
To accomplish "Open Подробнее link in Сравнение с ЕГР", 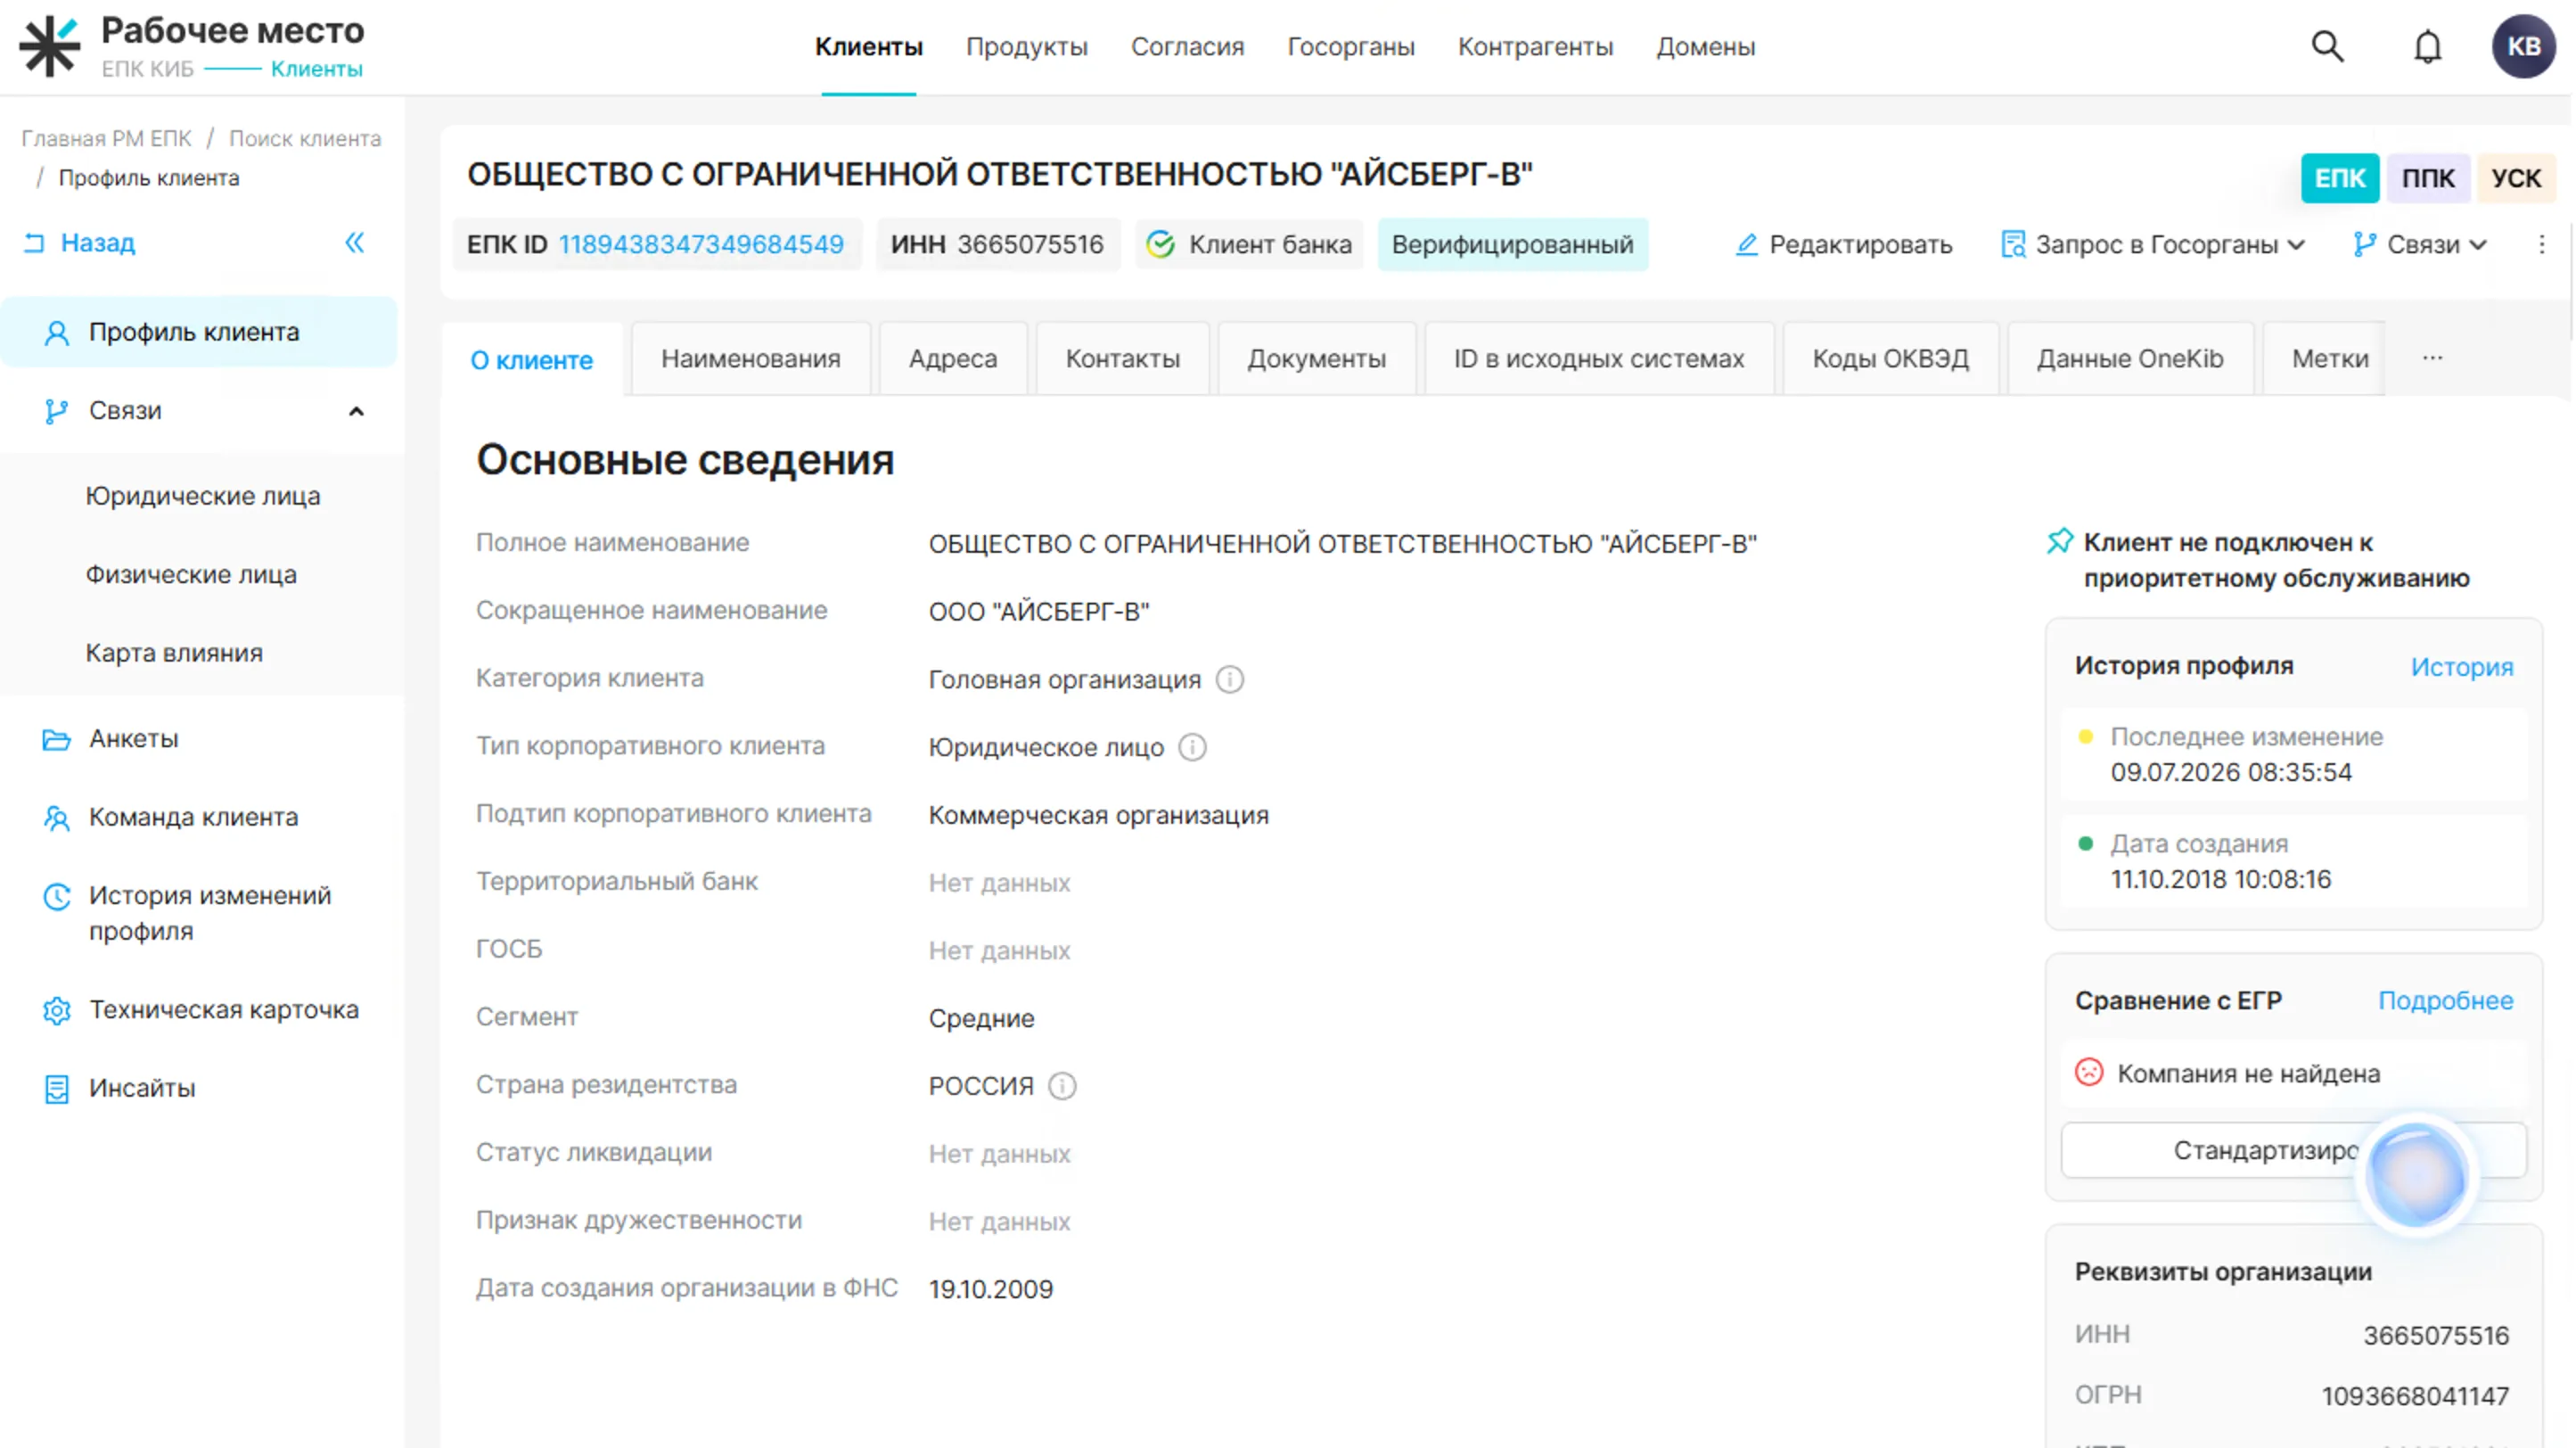I will (2445, 1001).
